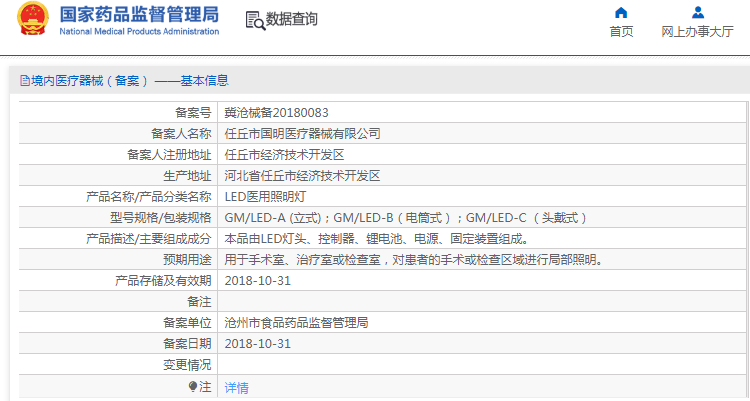Screen dimensions: 750x401
Task: Click the record number 冀沧械备20180083
Action: [x=276, y=113]
